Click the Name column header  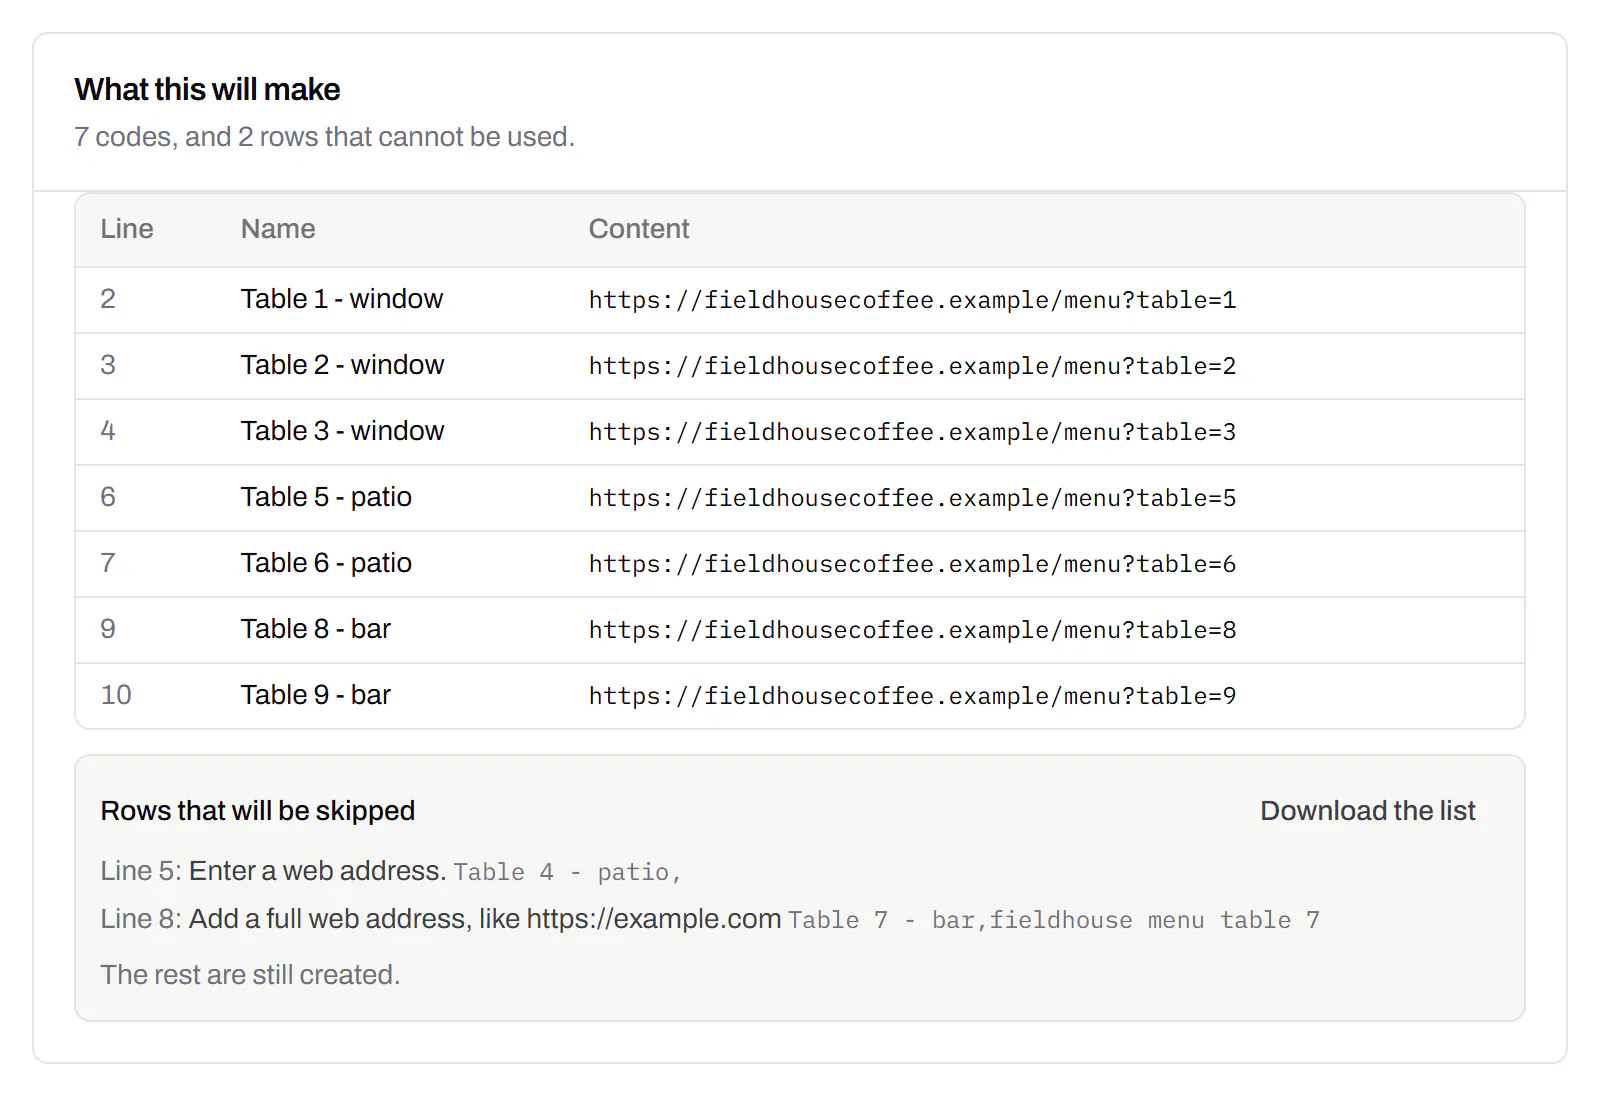278,229
